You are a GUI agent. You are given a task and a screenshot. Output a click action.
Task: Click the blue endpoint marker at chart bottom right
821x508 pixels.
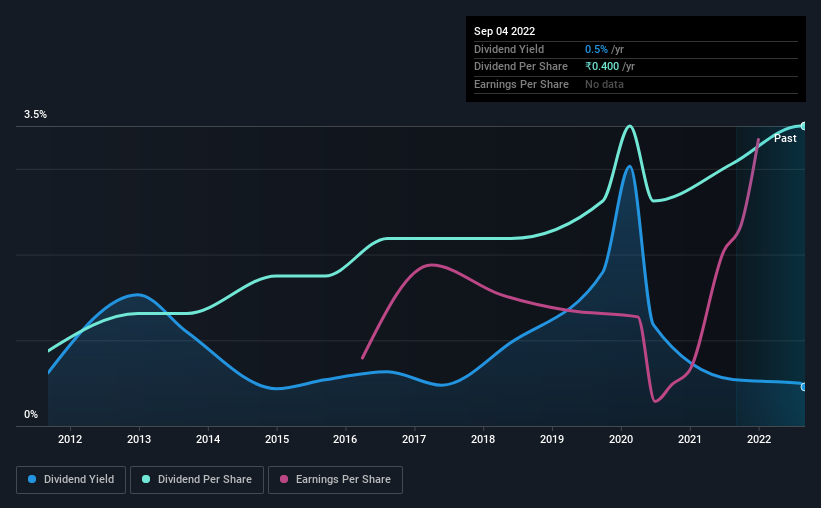(804, 387)
